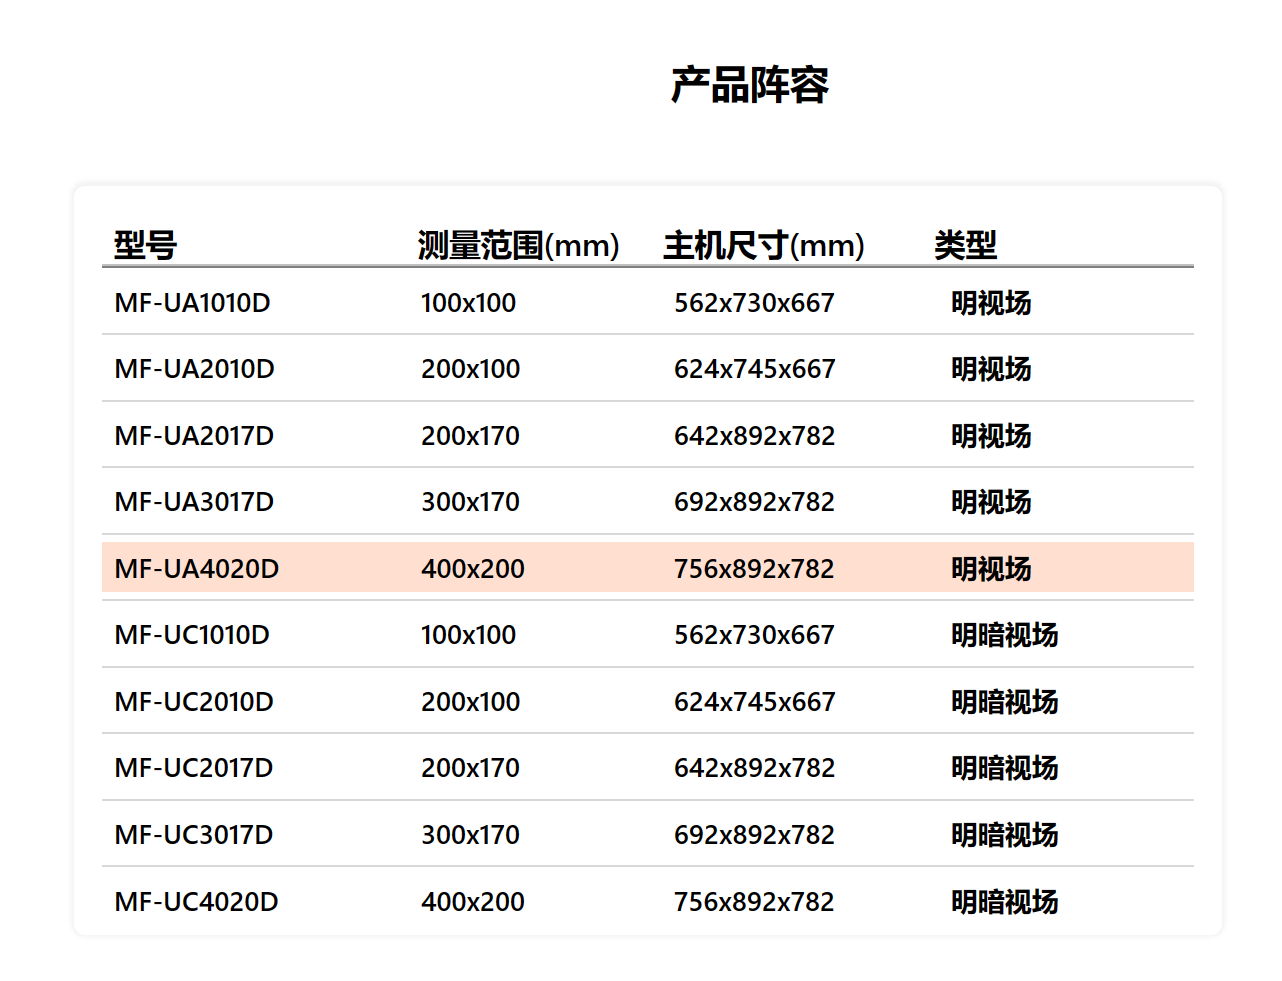1282x981 pixels.
Task: Click 明视场 type in MF-UA4020D row
Action: 991,569
